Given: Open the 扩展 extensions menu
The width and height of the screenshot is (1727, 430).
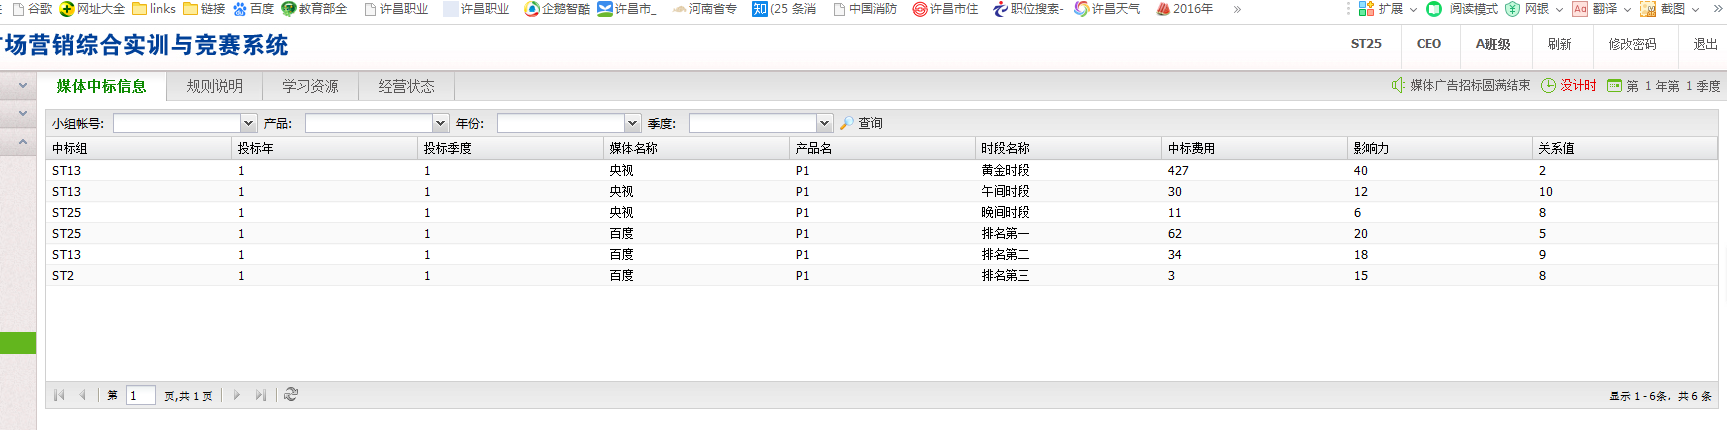Looking at the screenshot, I should click(x=1388, y=9).
